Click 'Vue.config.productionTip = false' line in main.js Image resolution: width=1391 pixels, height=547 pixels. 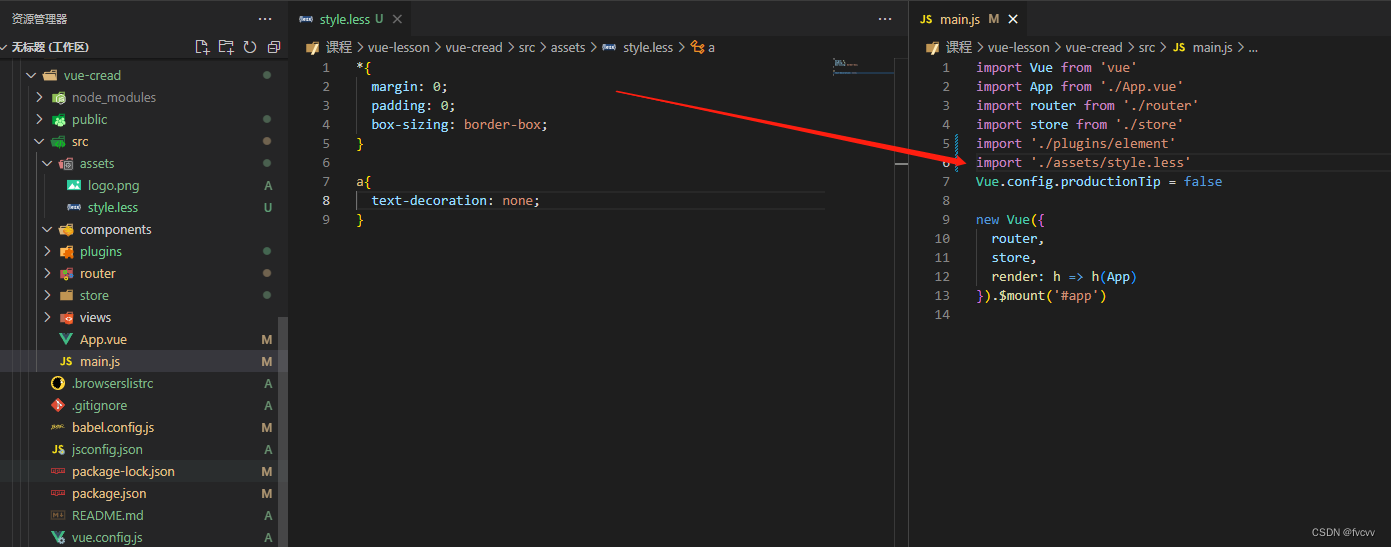1099,181
